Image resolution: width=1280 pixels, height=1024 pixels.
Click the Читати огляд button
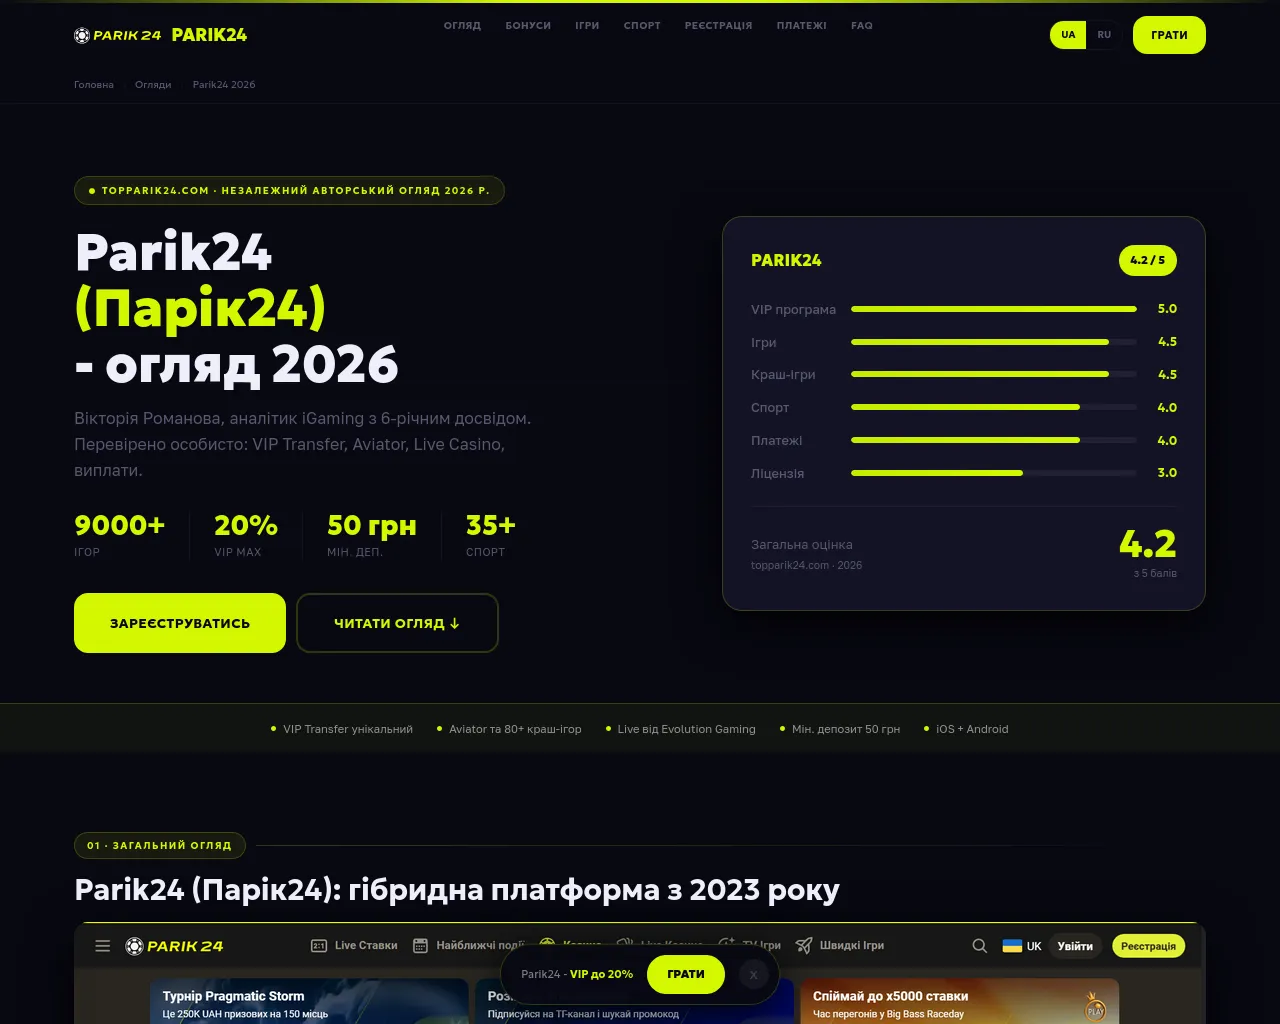click(x=397, y=623)
